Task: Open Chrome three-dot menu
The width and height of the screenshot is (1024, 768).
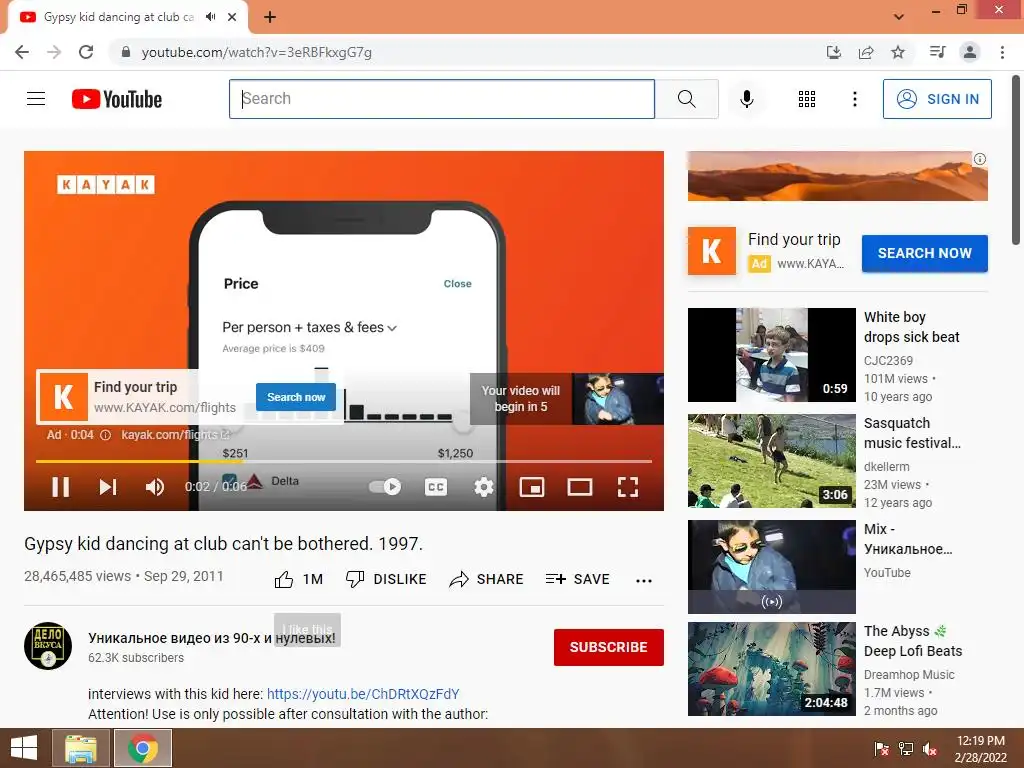Action: pos(1002,52)
